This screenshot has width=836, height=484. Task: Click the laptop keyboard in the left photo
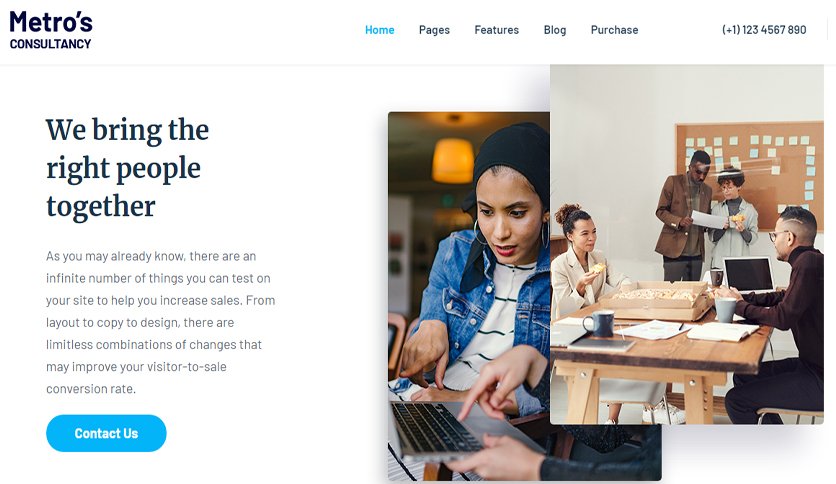[x=437, y=428]
